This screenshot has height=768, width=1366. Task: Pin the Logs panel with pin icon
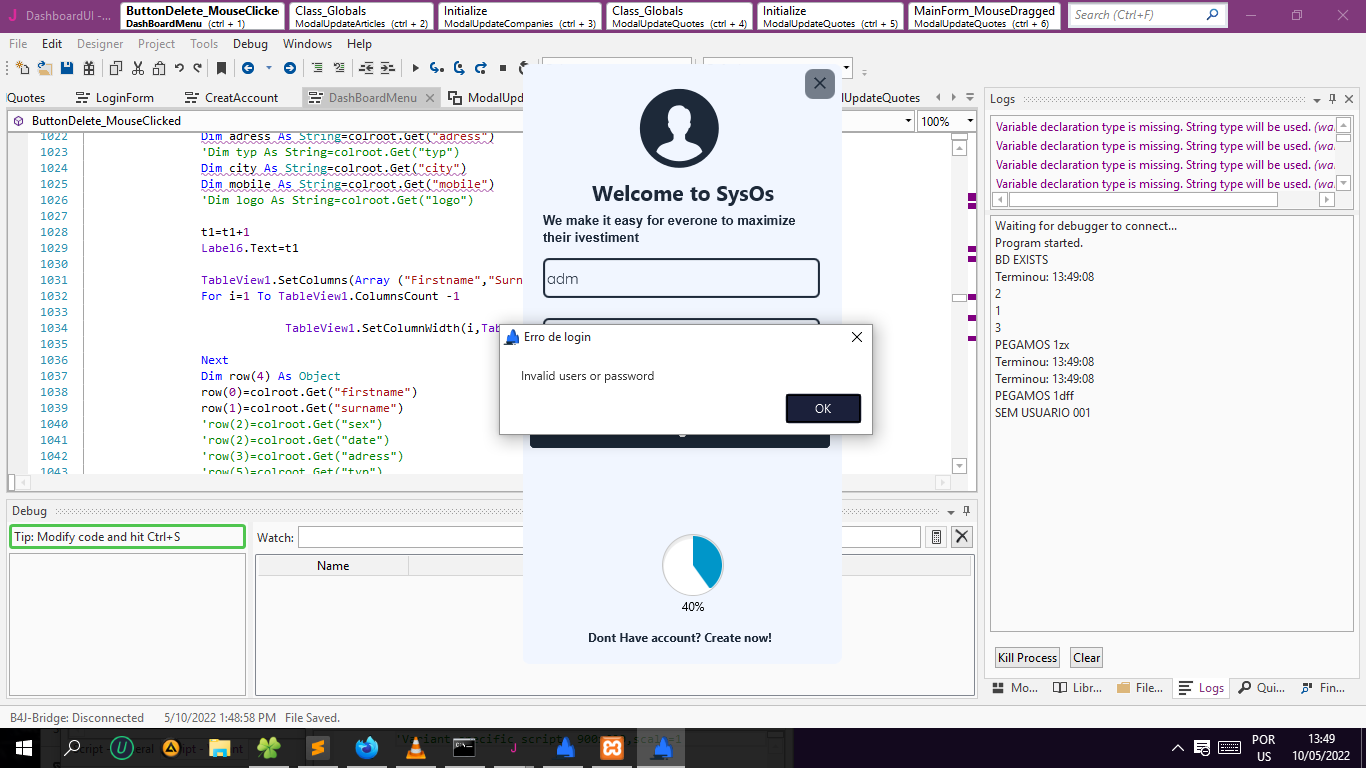tap(1332, 99)
